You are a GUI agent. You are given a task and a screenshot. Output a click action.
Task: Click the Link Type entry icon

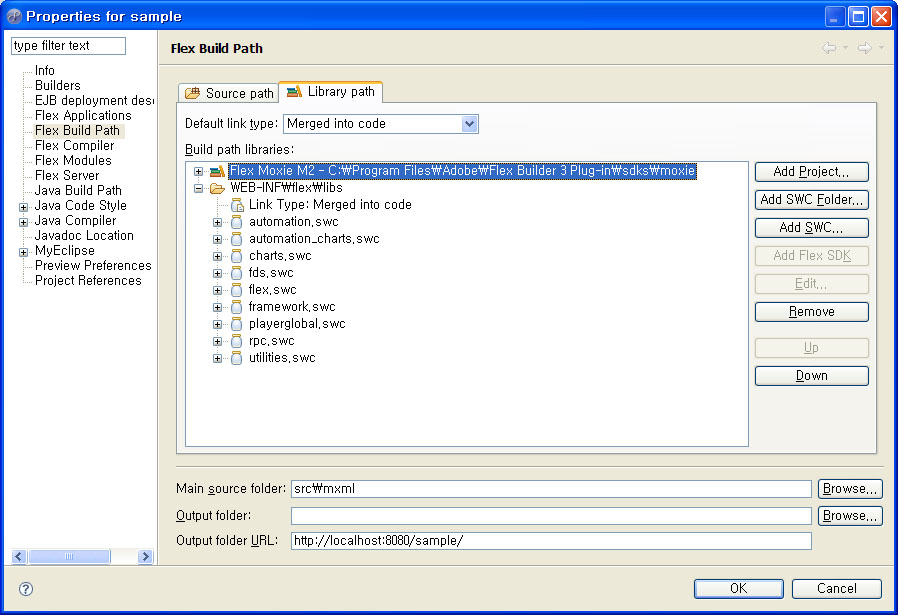coord(237,205)
